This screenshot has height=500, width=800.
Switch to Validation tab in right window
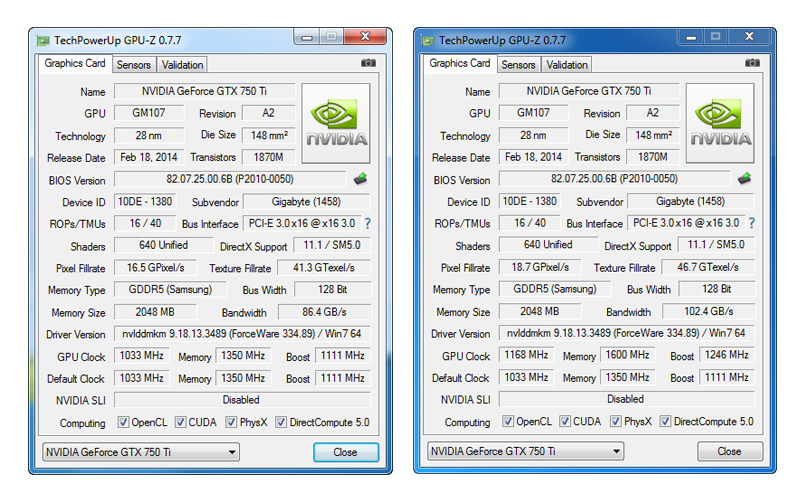point(567,65)
